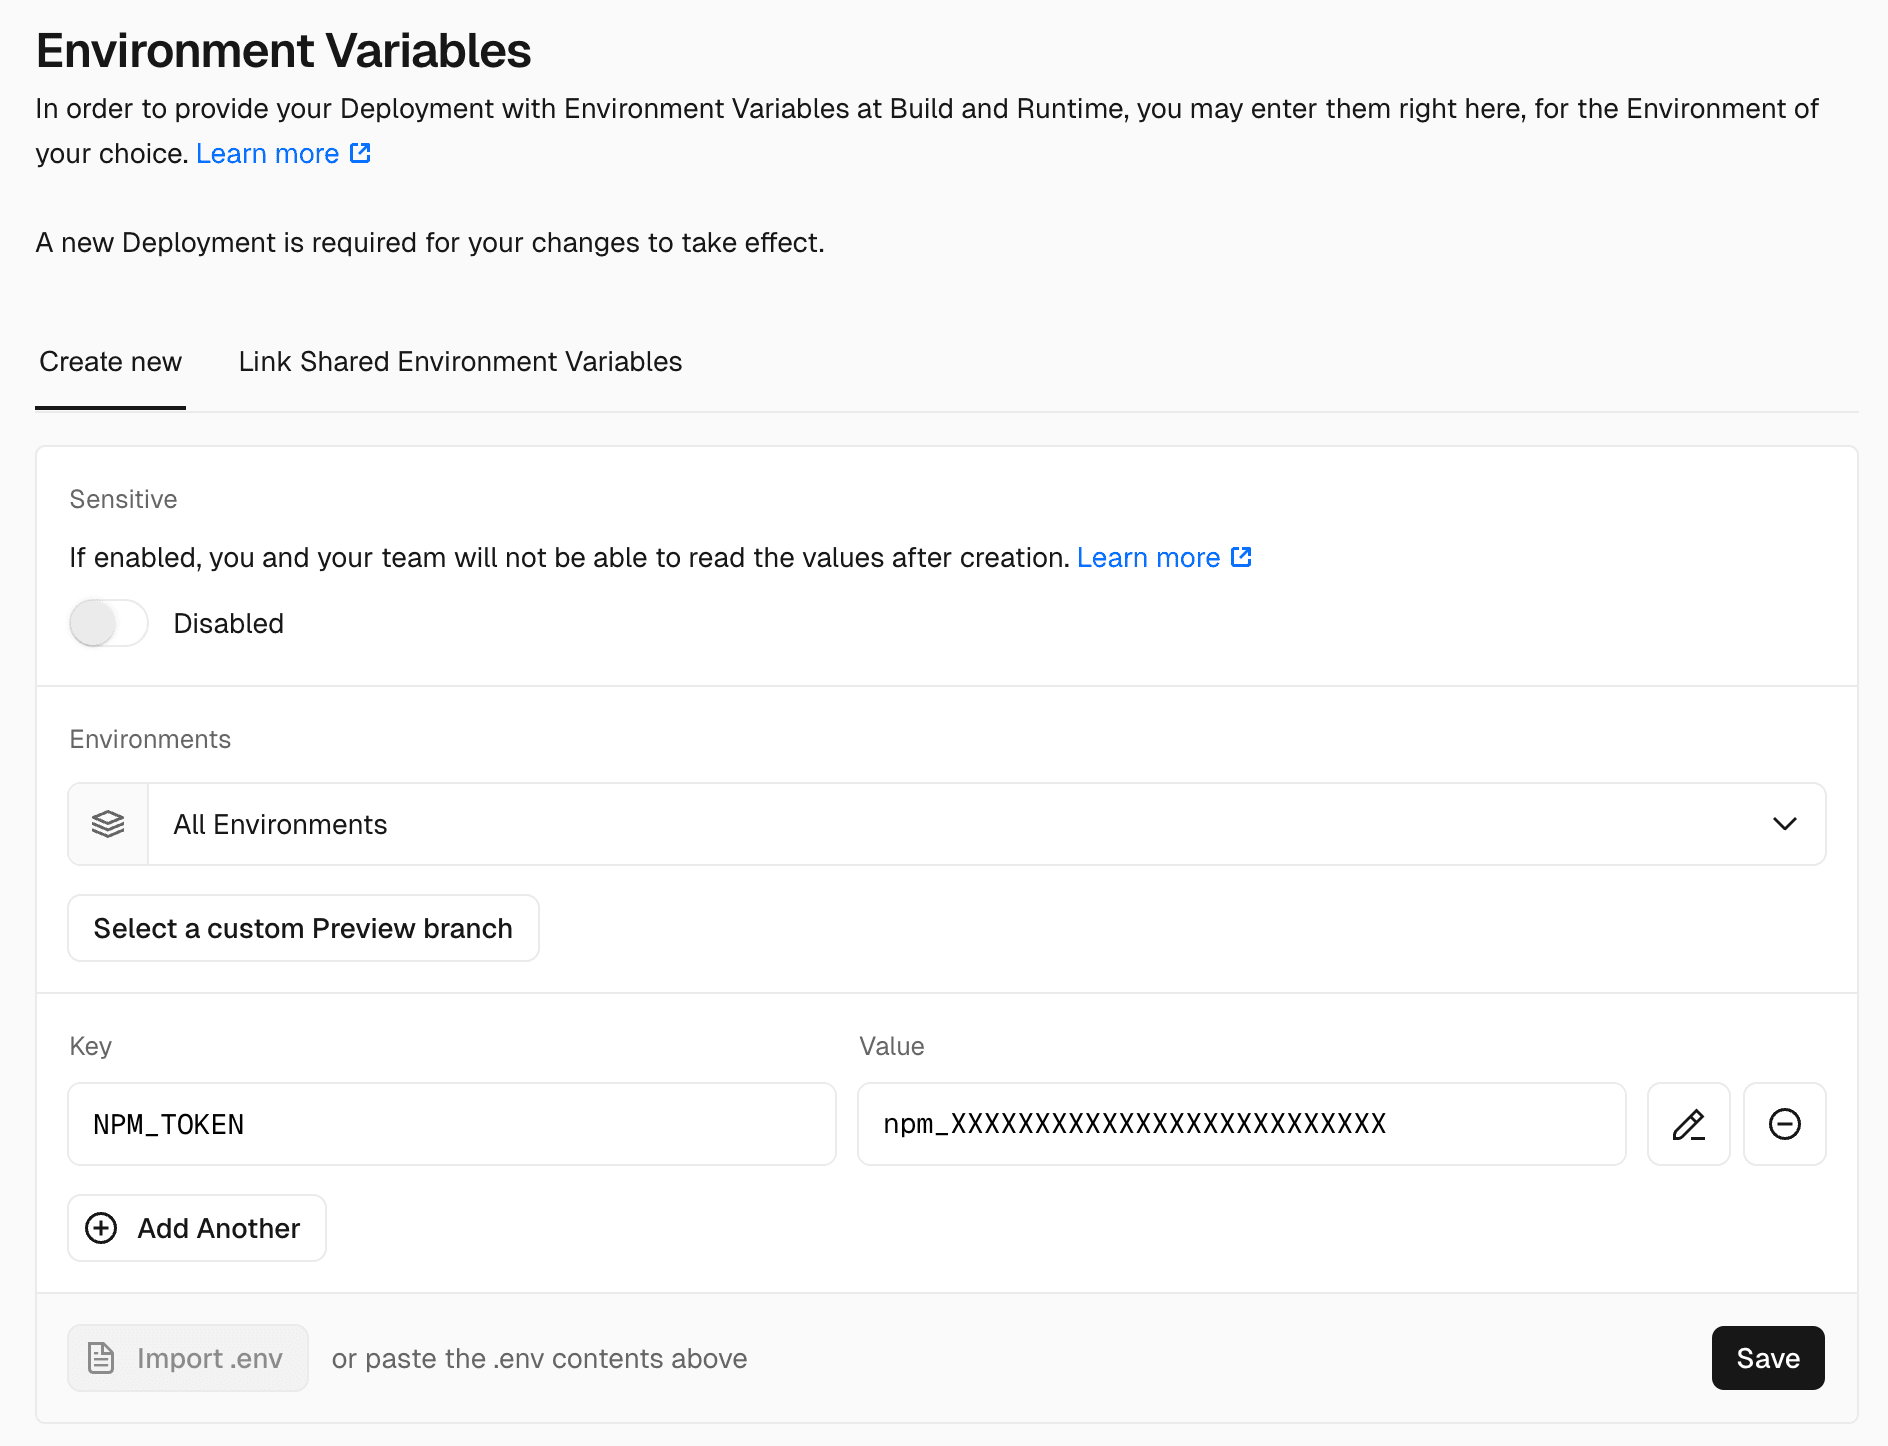Image resolution: width=1888 pixels, height=1446 pixels.
Task: Enable the Sensitive toggle switch
Action: pyautogui.click(x=108, y=623)
